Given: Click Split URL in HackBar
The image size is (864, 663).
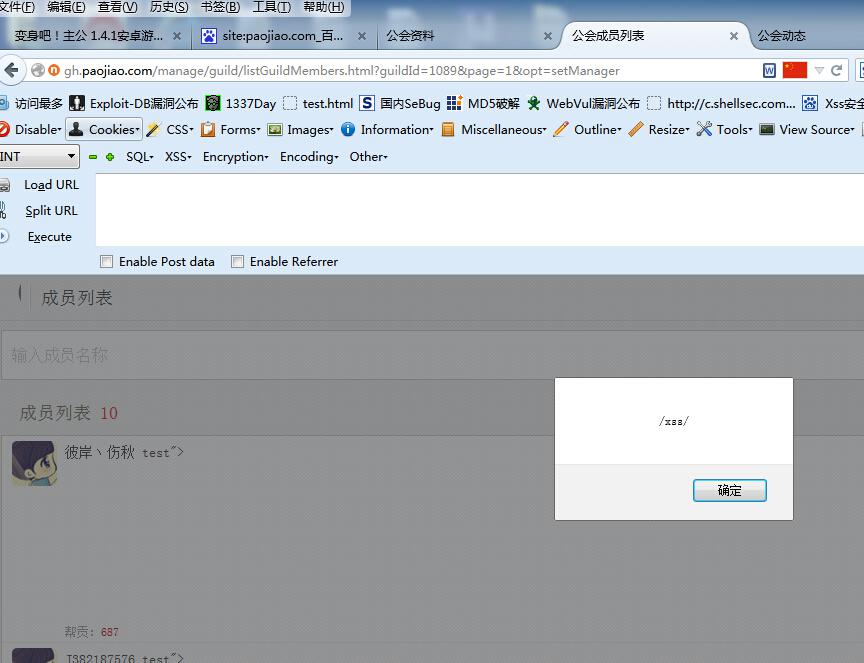Looking at the screenshot, I should click(51, 211).
